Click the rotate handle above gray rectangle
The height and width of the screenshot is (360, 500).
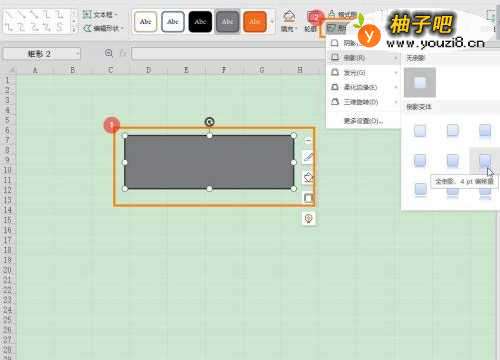pyautogui.click(x=209, y=122)
